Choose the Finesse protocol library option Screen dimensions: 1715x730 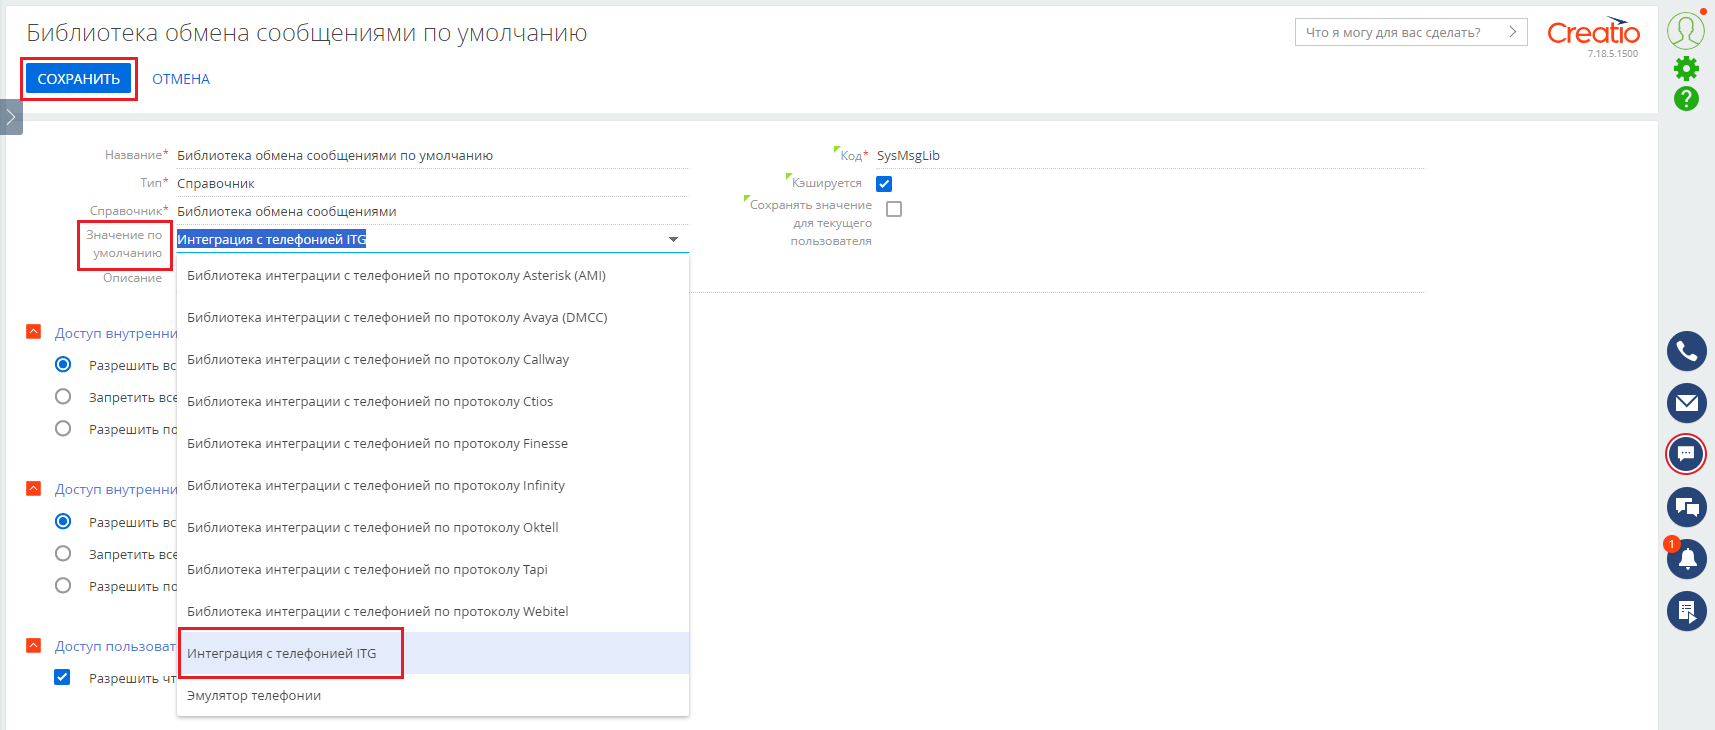[433, 443]
